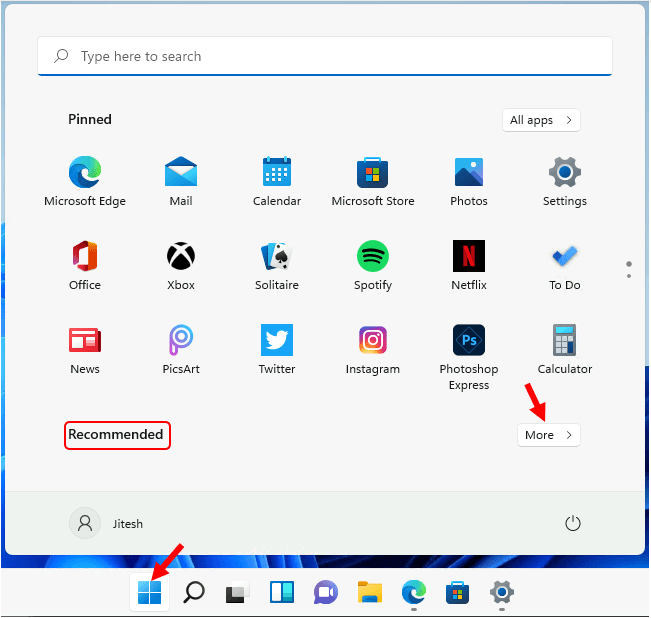Launch Instagram
This screenshot has width=651, height=618.
372,349
